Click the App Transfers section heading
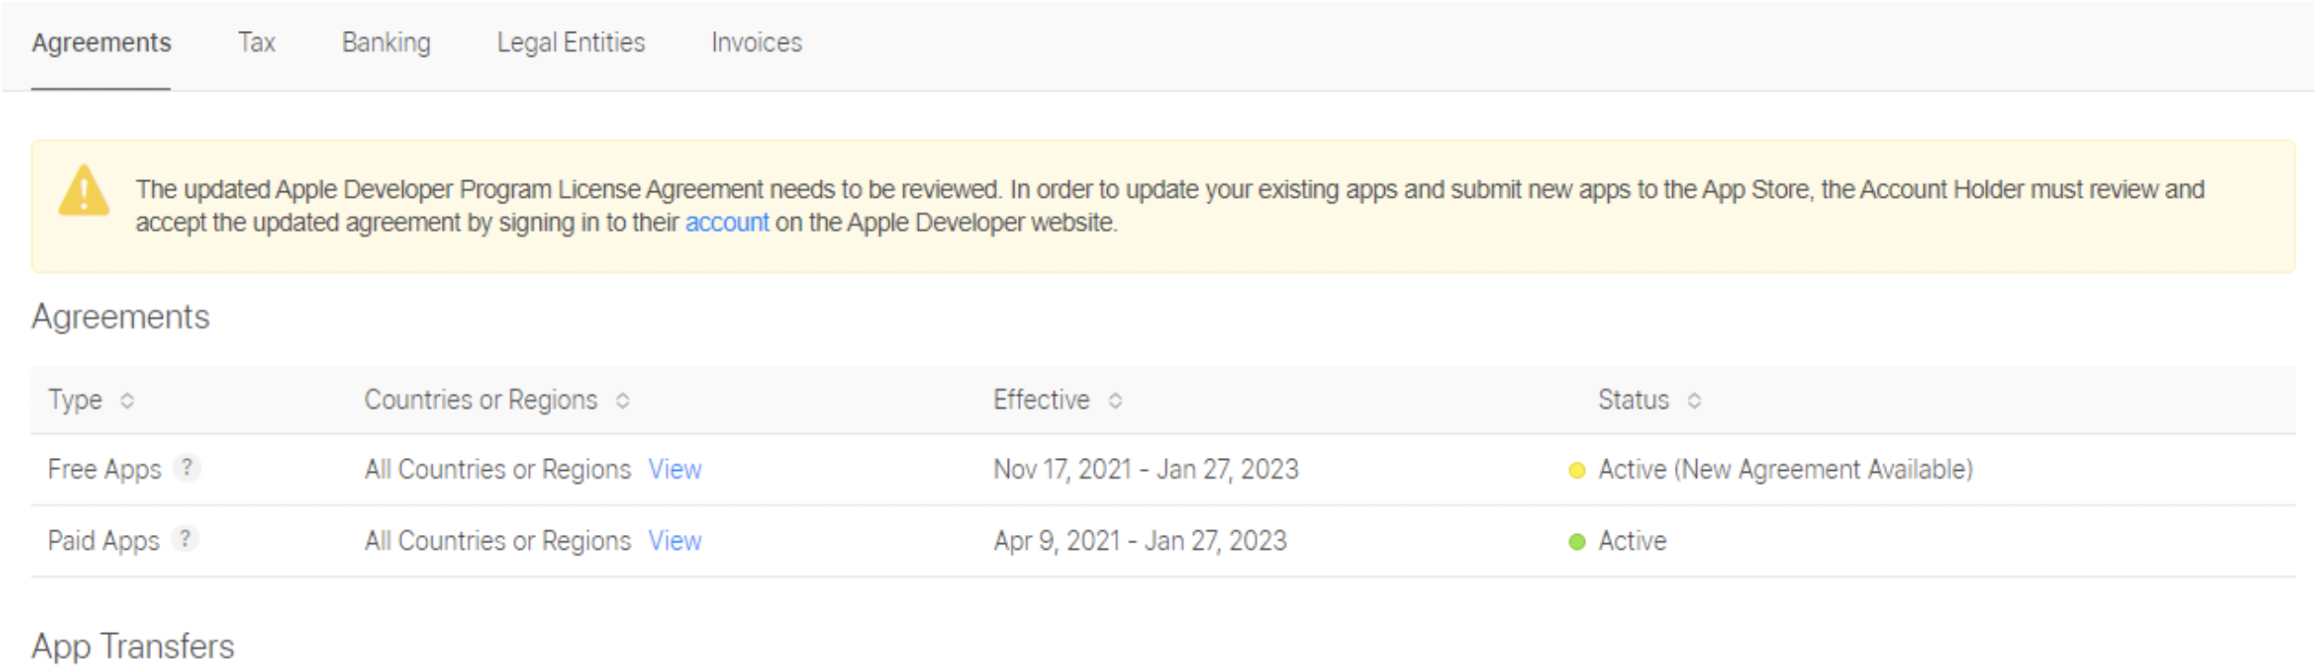 point(133,646)
